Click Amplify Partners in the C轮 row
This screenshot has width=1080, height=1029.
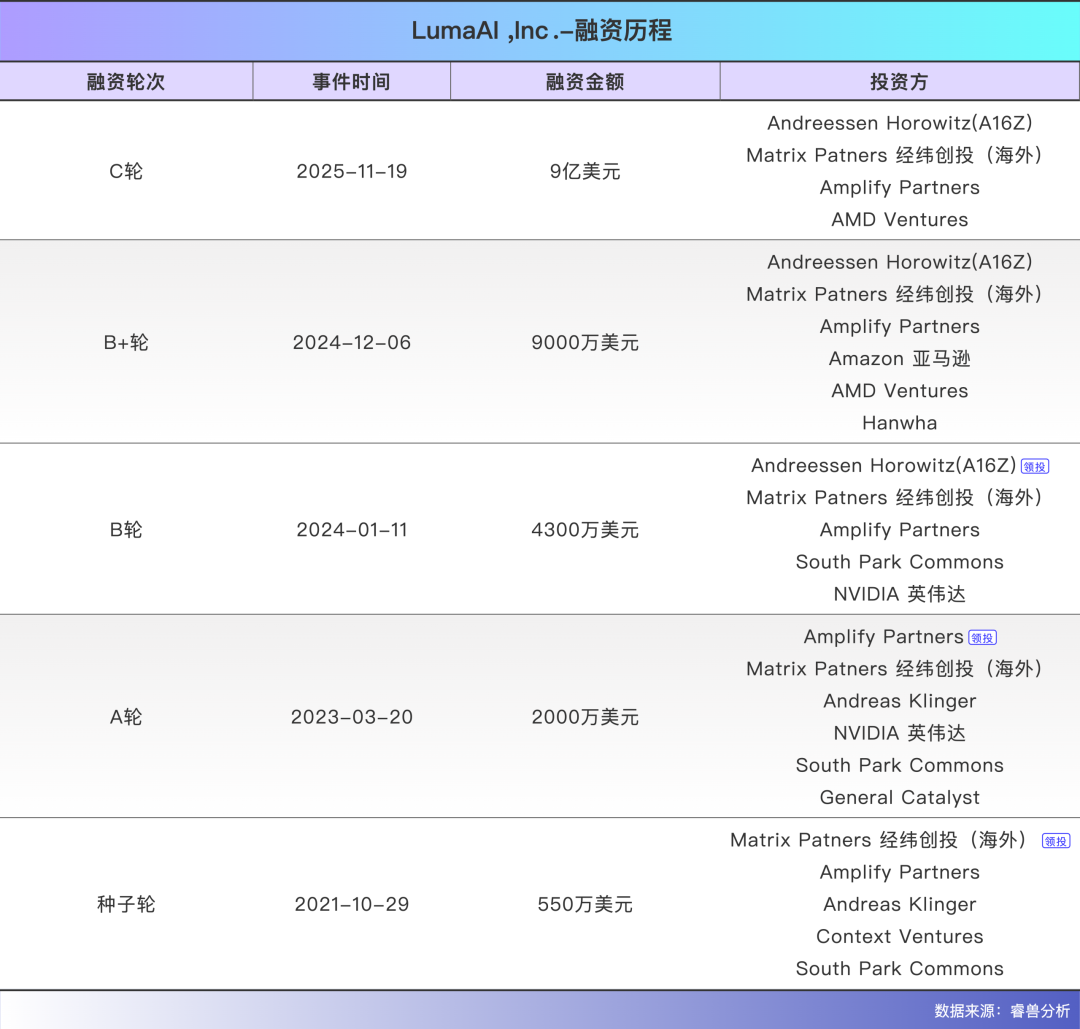[900, 187]
